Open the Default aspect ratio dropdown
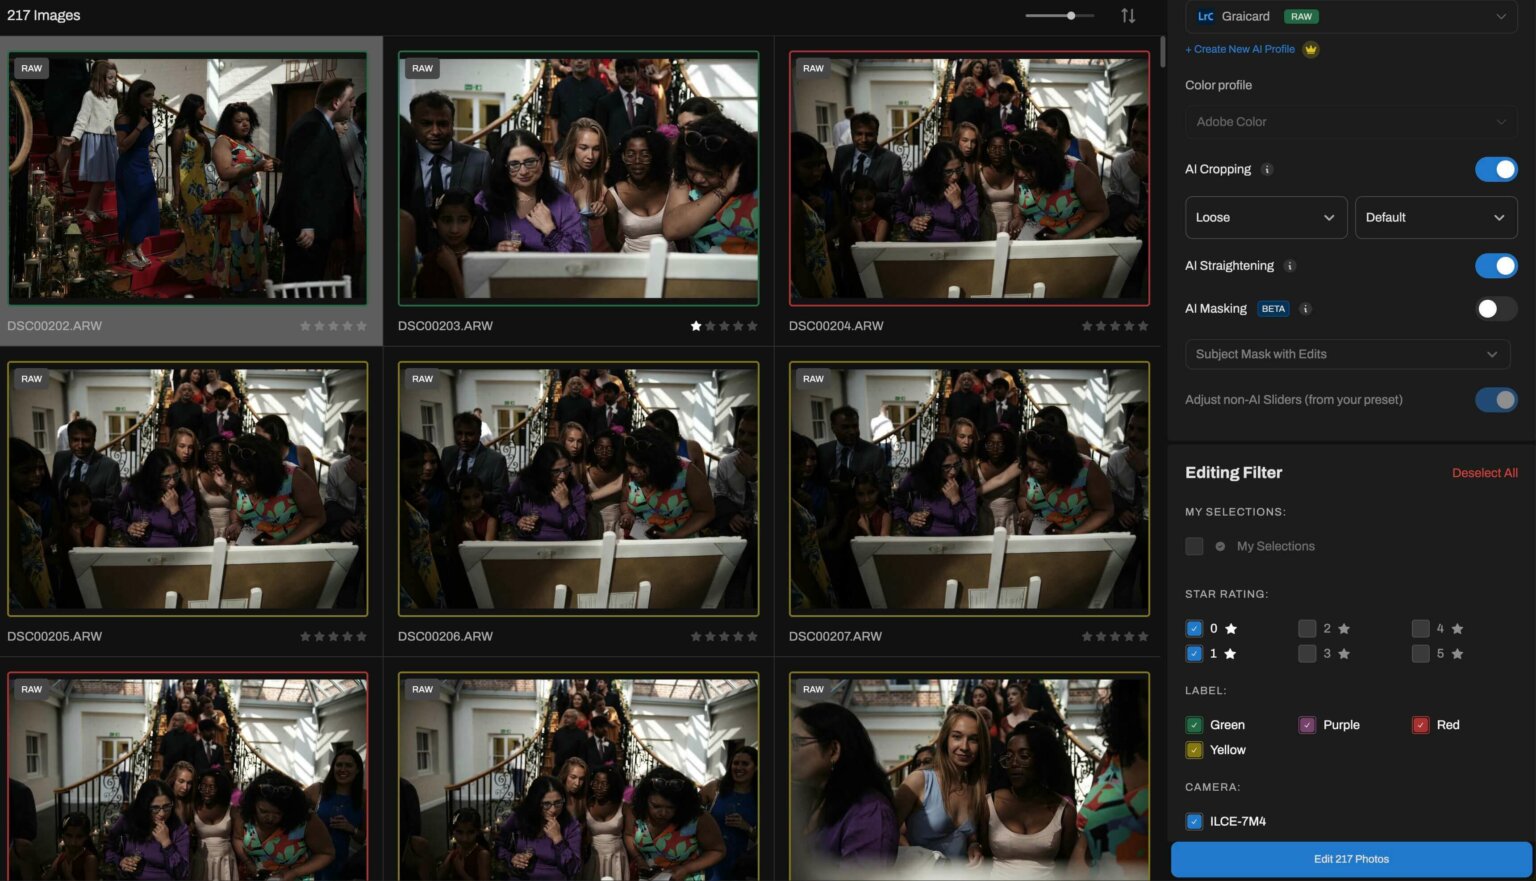Viewport: 1536px width, 881px height. pyautogui.click(x=1436, y=217)
